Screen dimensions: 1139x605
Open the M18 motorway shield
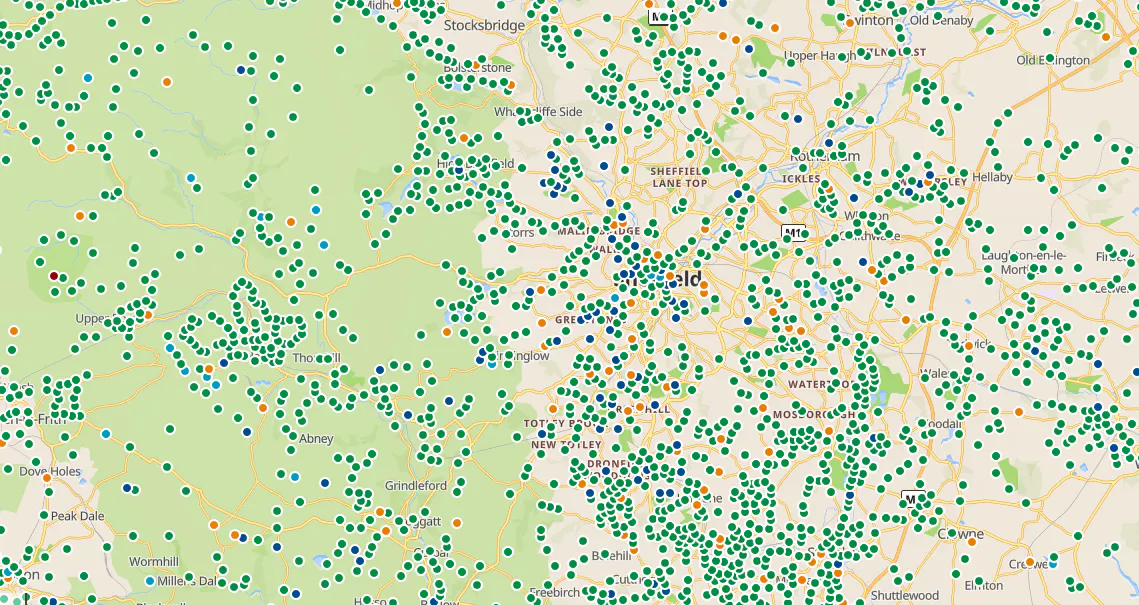(x=795, y=233)
